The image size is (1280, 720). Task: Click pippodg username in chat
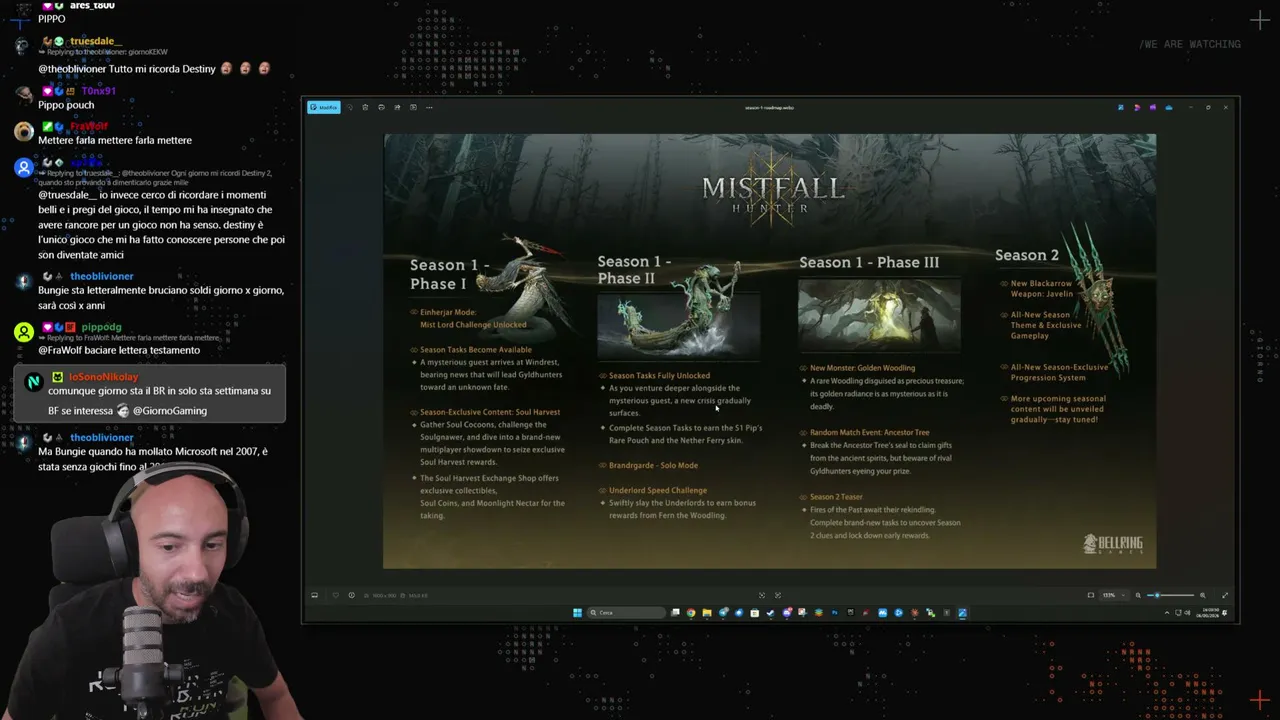[x=102, y=327]
